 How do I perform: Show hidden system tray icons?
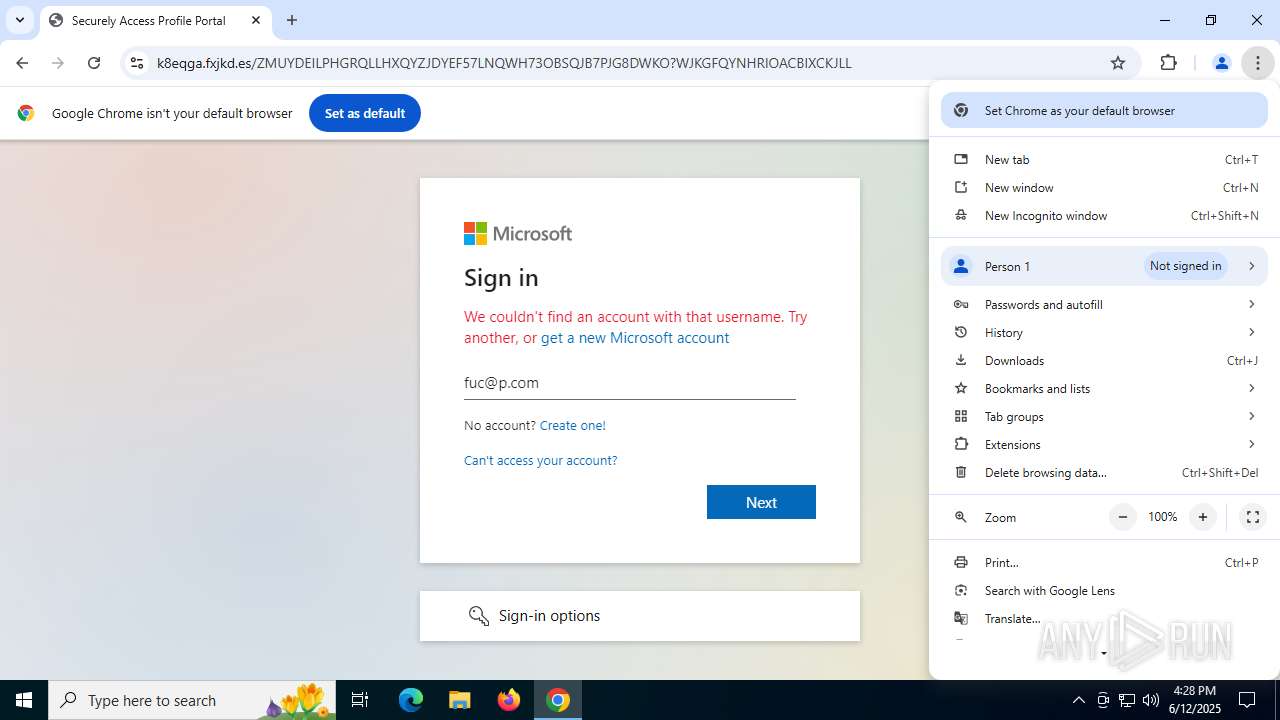pos(1078,700)
